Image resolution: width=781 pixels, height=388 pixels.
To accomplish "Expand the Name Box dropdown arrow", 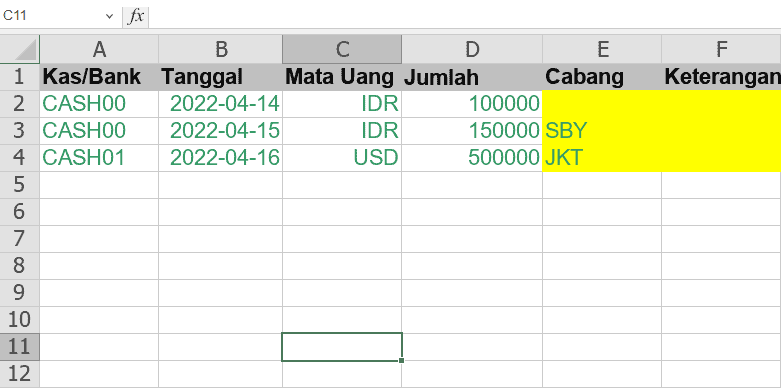I will click(110, 16).
